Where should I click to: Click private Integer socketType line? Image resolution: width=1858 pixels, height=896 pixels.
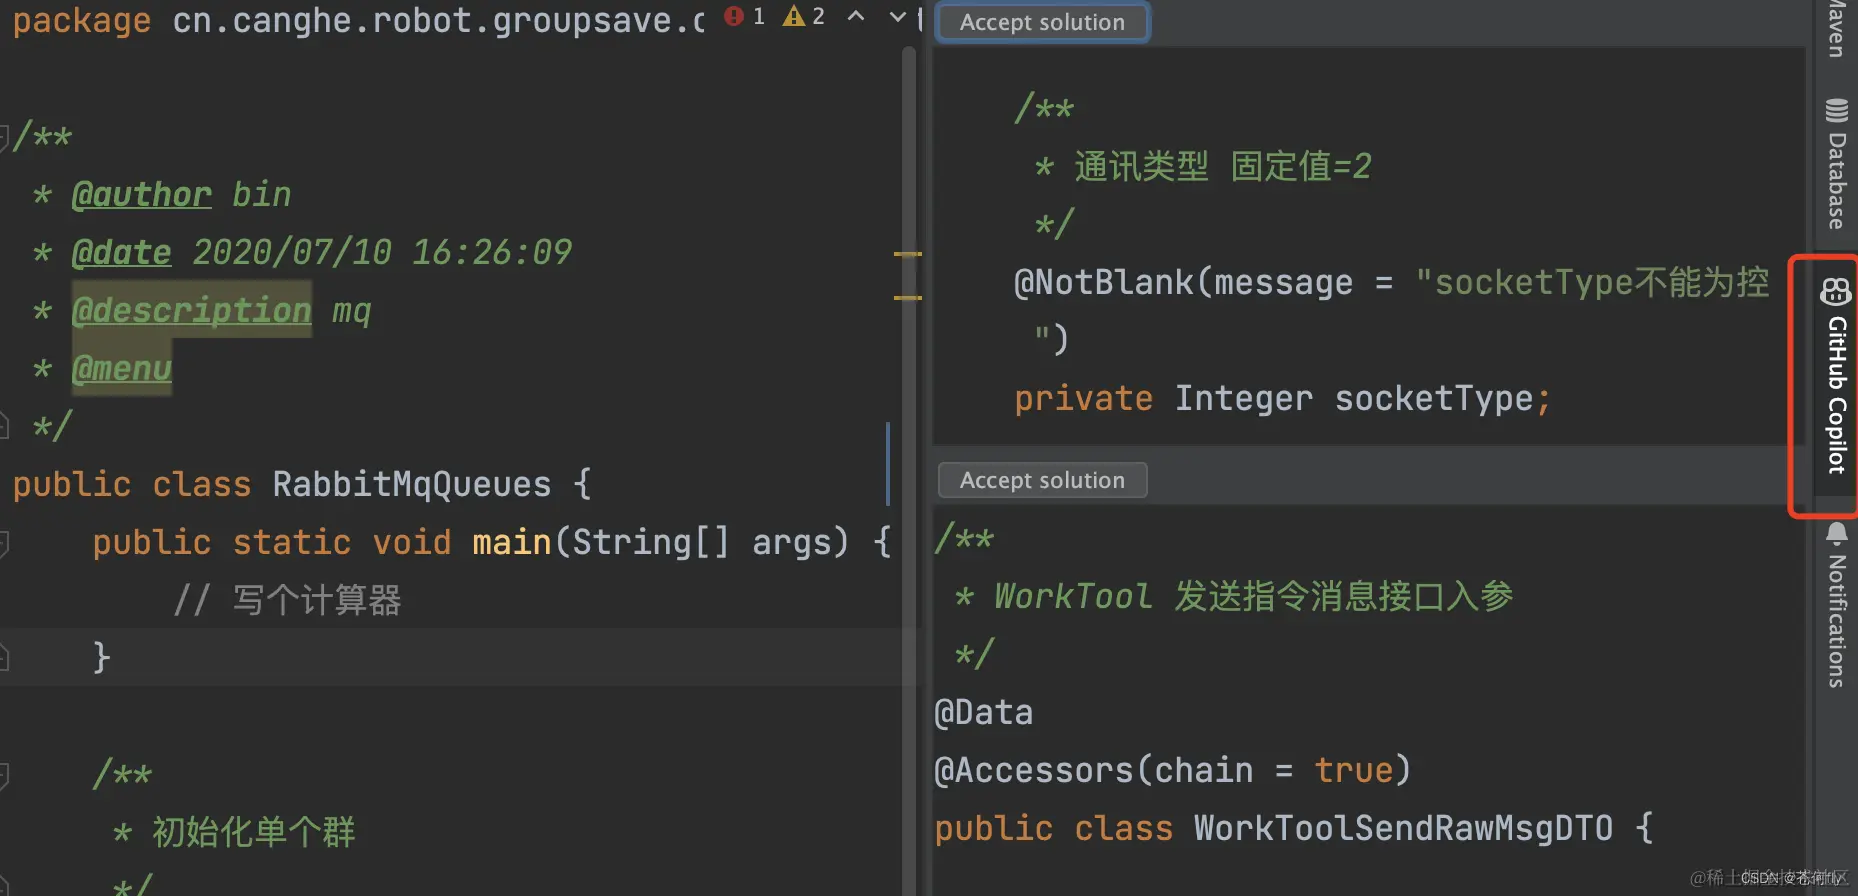click(1282, 398)
